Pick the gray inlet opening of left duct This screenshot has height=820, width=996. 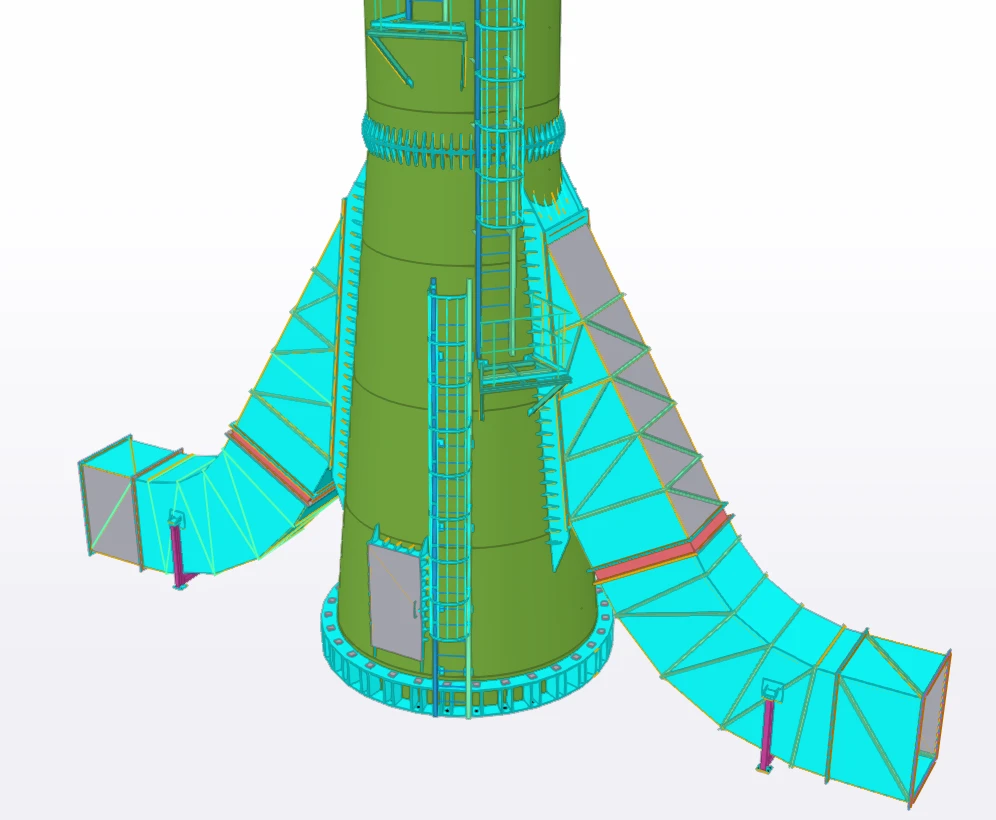(109, 506)
